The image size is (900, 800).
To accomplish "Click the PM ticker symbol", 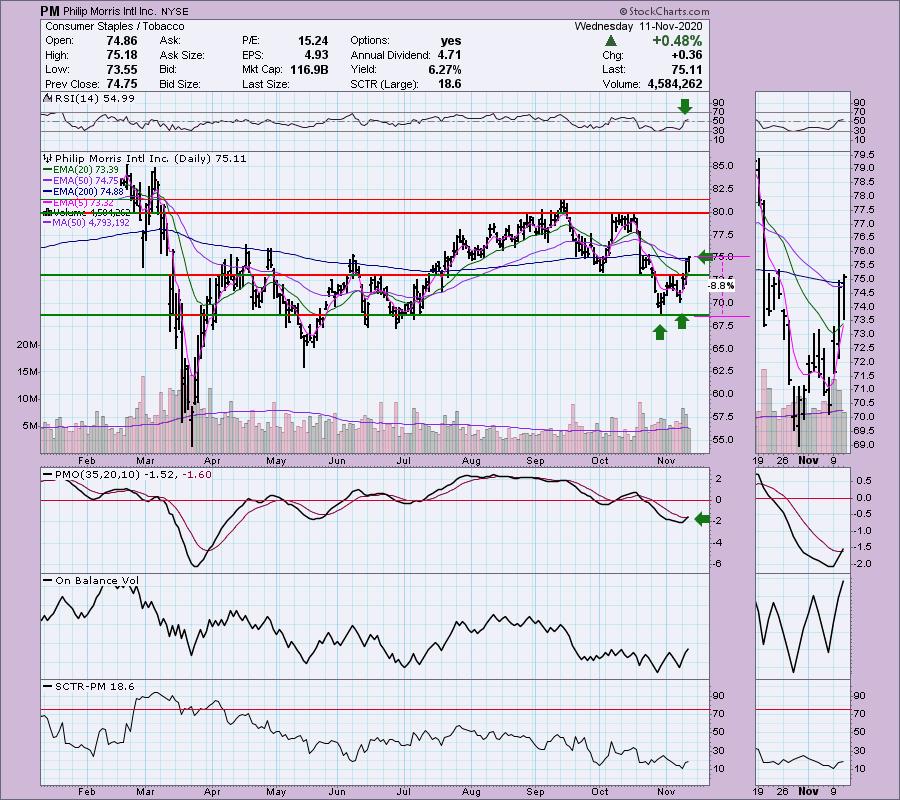I will point(50,11).
